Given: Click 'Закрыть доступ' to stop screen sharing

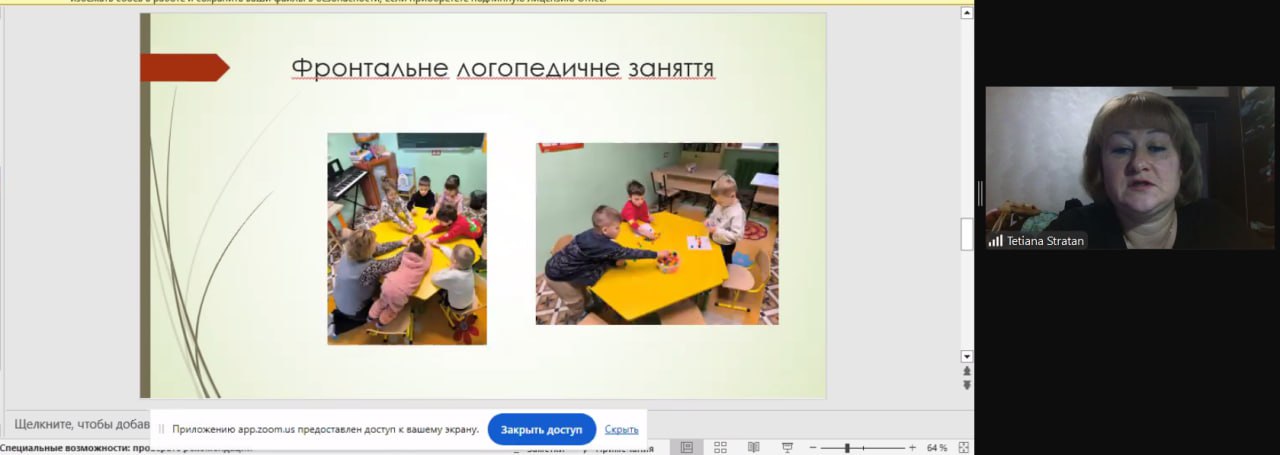Looking at the screenshot, I should pyautogui.click(x=541, y=429).
